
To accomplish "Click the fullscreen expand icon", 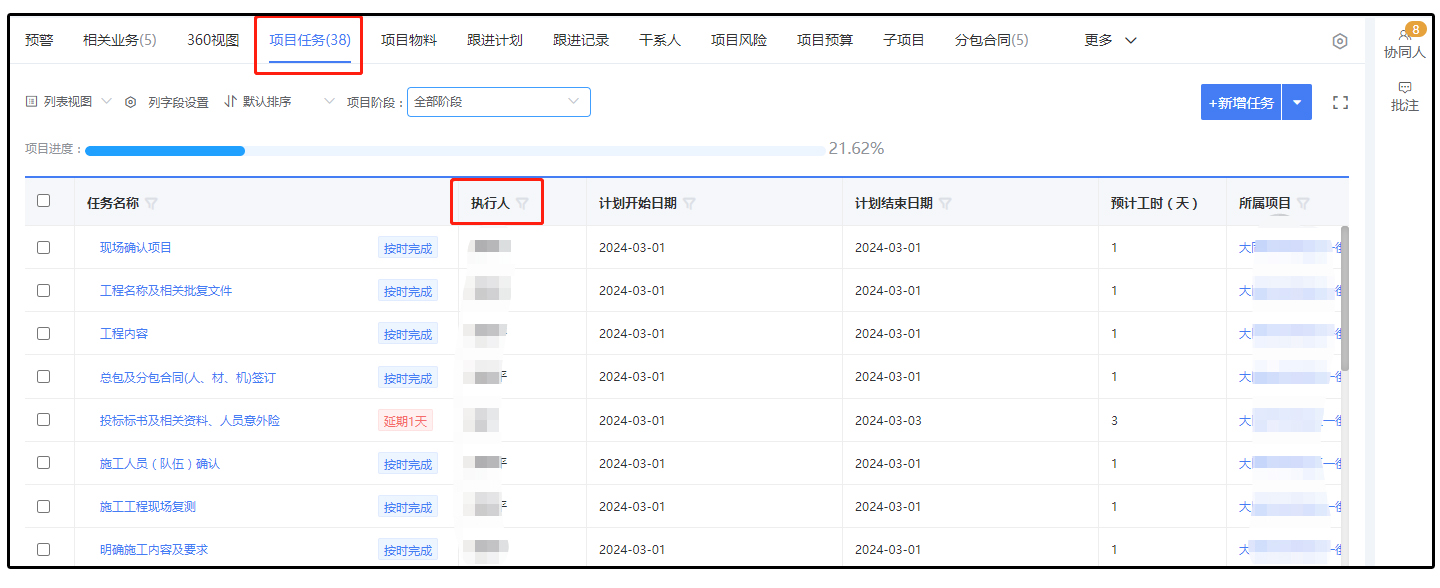I will point(1340,103).
